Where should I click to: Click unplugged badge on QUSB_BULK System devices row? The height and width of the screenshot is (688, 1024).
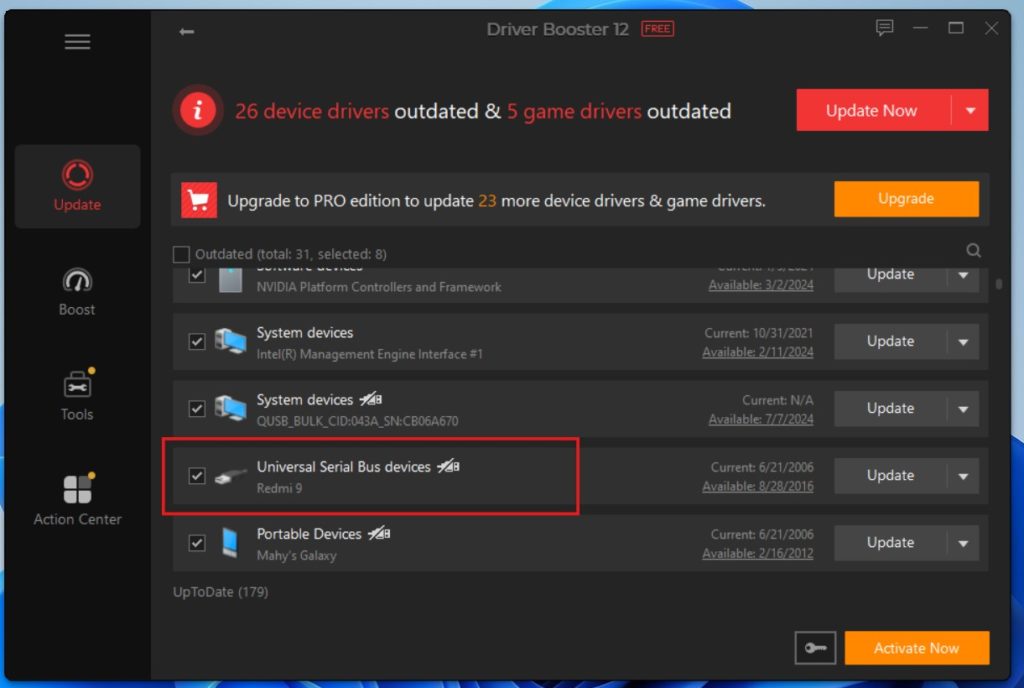[370, 399]
